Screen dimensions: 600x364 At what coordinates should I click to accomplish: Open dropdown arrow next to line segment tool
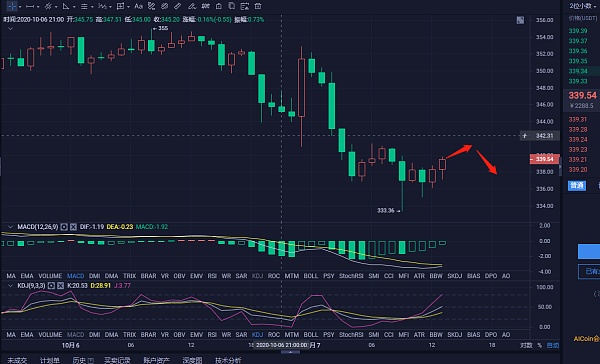pos(38,7)
